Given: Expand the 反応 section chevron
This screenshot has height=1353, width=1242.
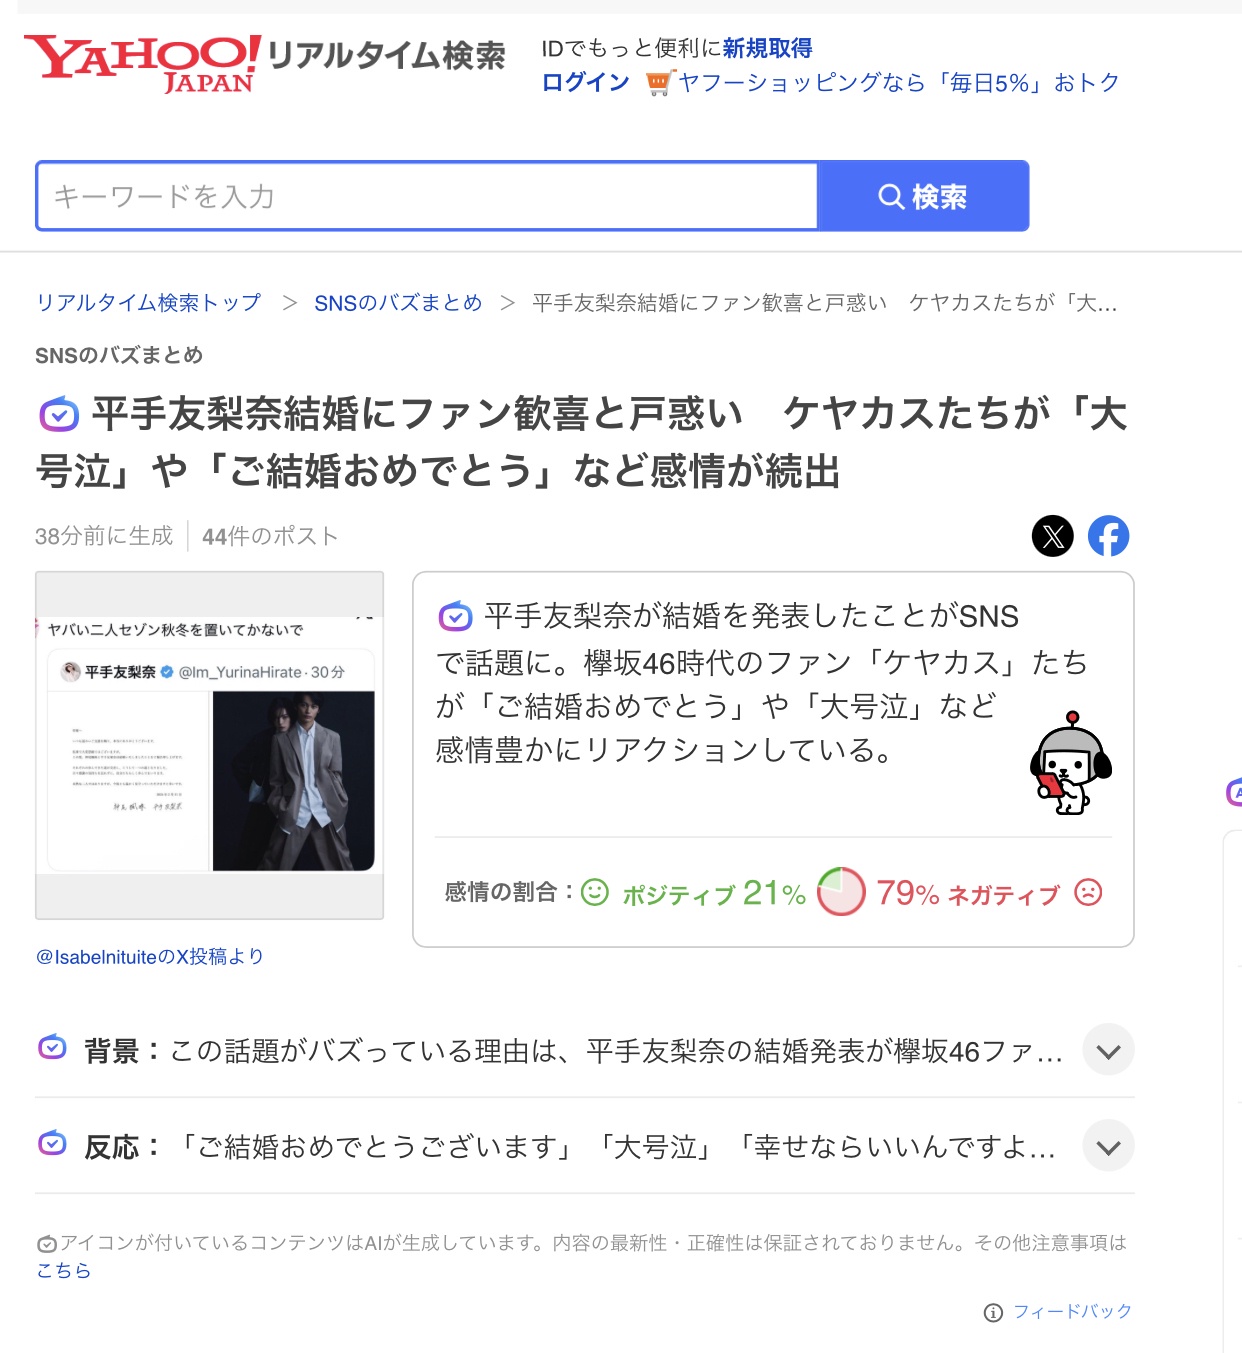Looking at the screenshot, I should click(1108, 1146).
